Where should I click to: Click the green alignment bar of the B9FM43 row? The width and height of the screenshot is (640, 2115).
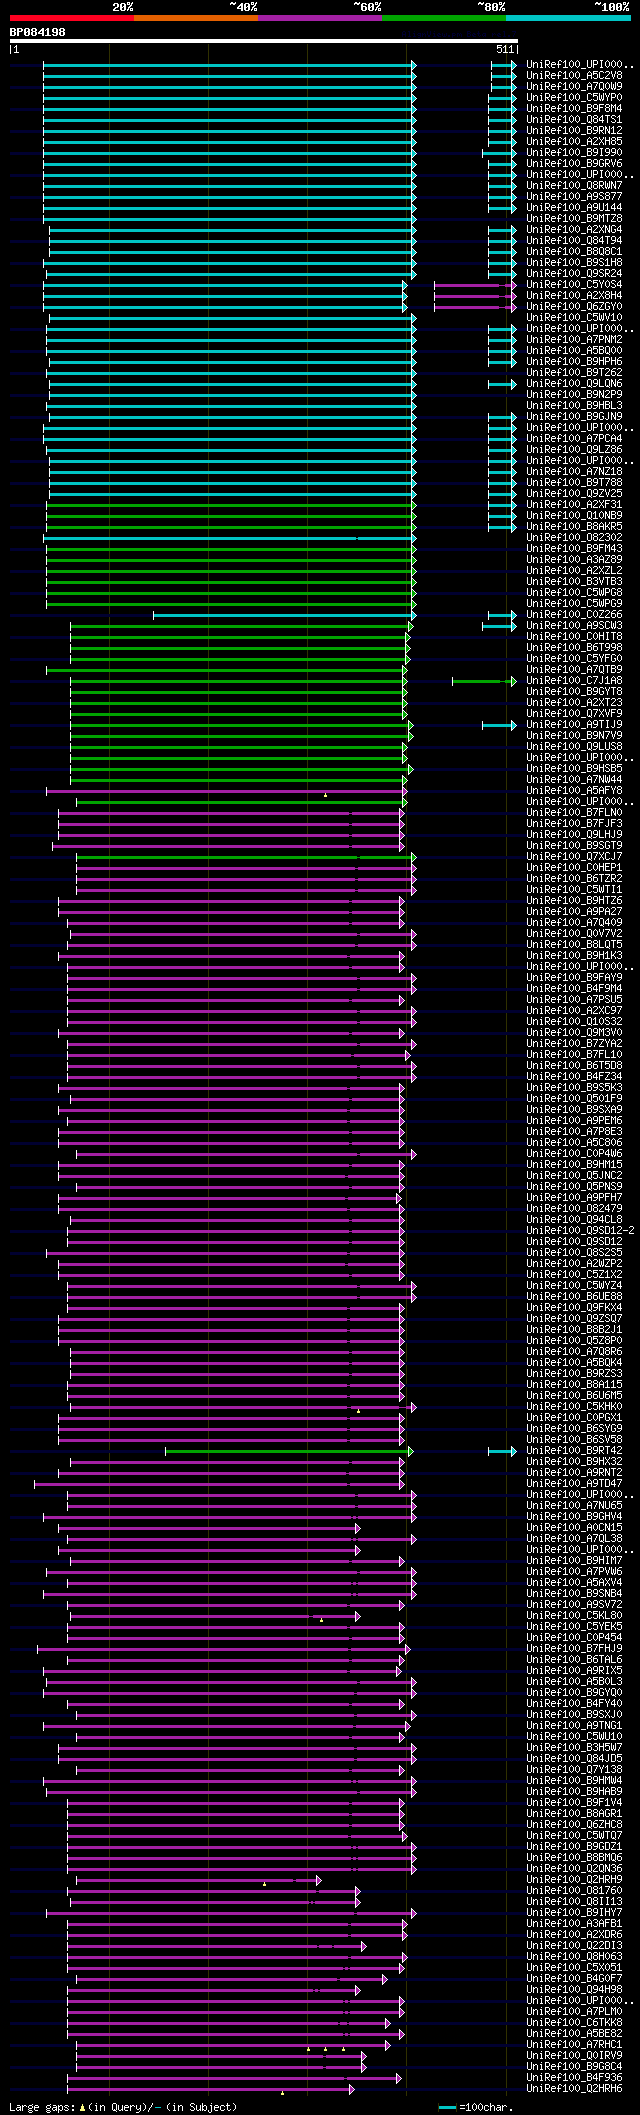coord(231,549)
